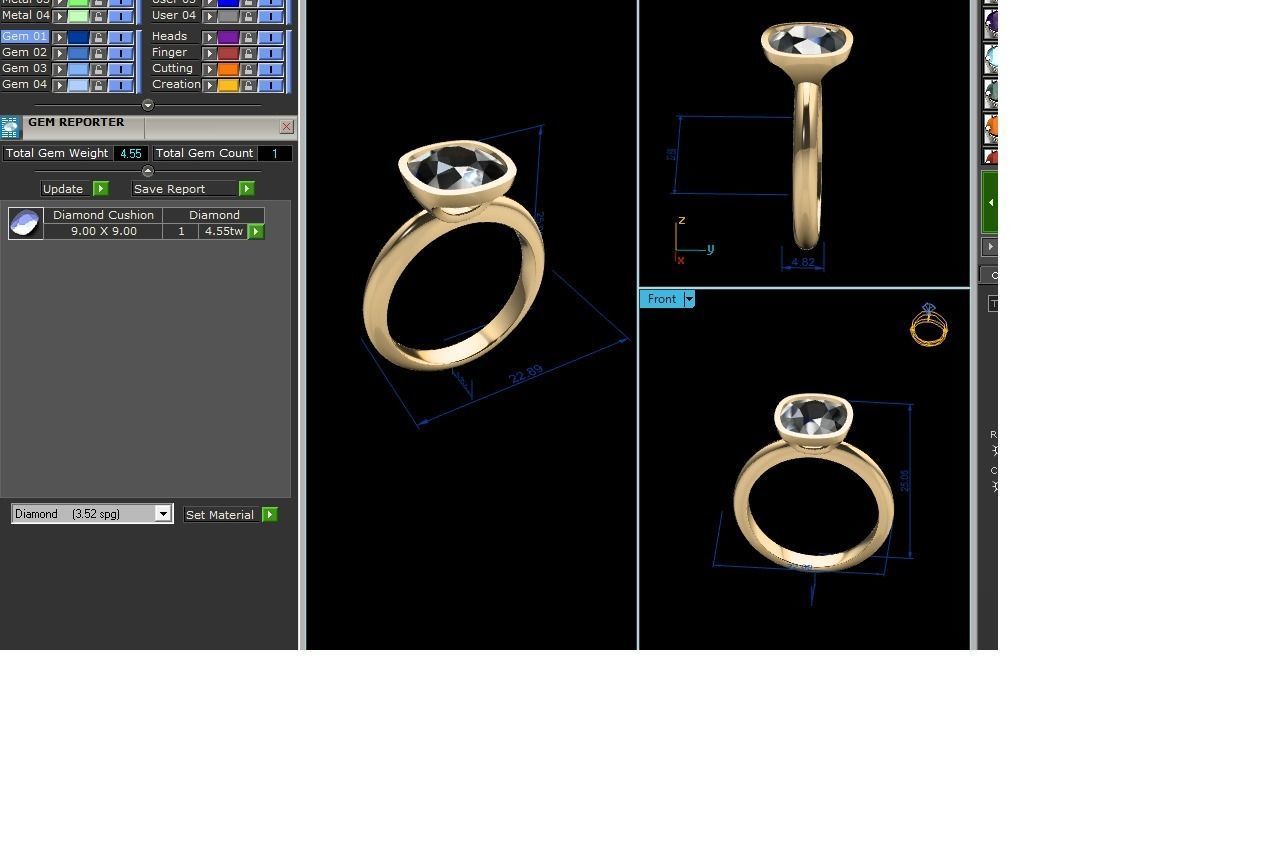This screenshot has height=865, width=1274.
Task: Expand Gem 03 layer arrow button
Action: tap(59, 69)
